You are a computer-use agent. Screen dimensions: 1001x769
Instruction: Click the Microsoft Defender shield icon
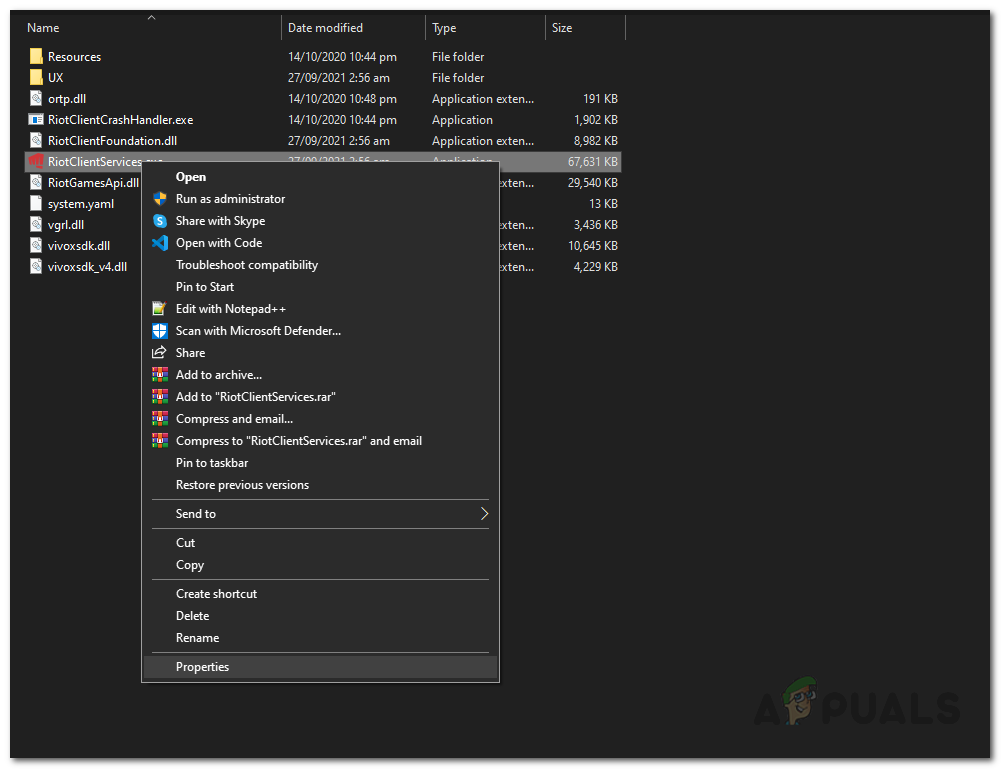coord(160,331)
